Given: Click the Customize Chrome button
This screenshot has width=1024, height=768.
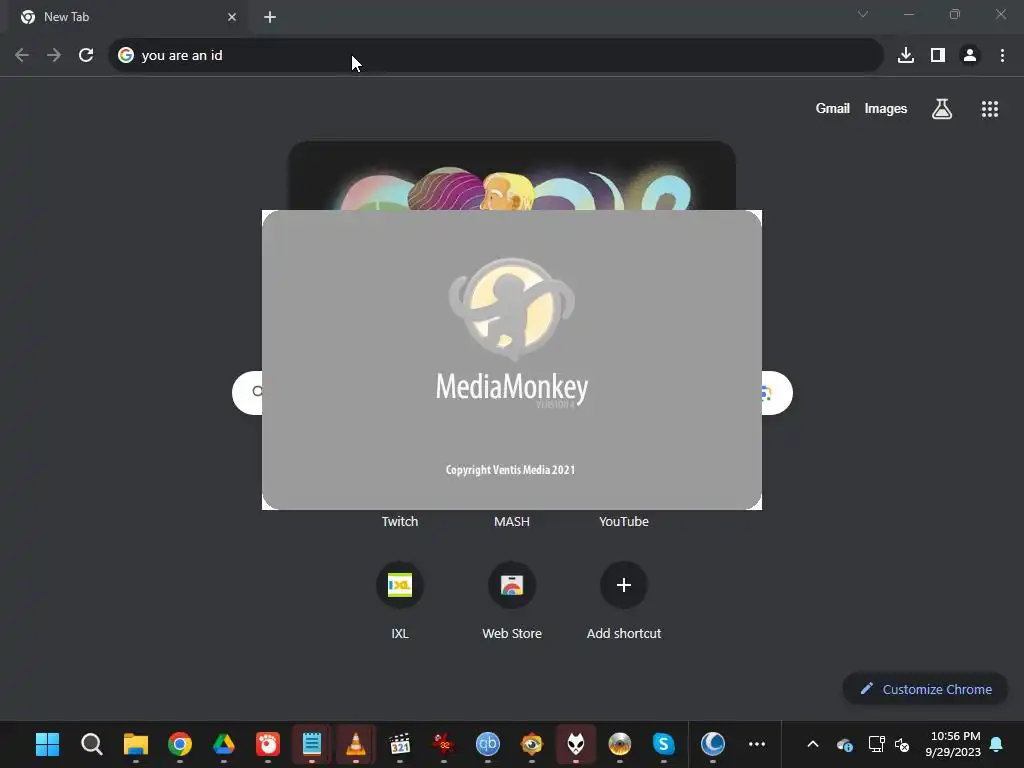Looking at the screenshot, I should pos(925,689).
